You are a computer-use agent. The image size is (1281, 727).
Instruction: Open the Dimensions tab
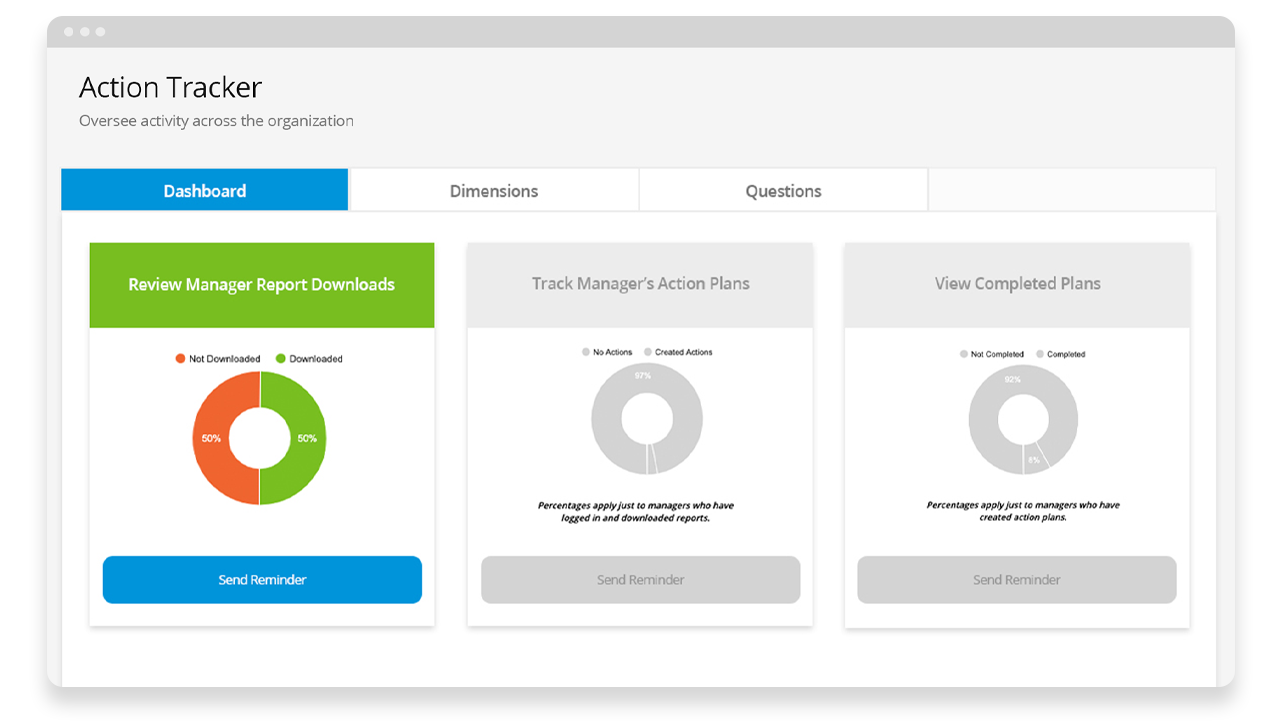(x=493, y=191)
